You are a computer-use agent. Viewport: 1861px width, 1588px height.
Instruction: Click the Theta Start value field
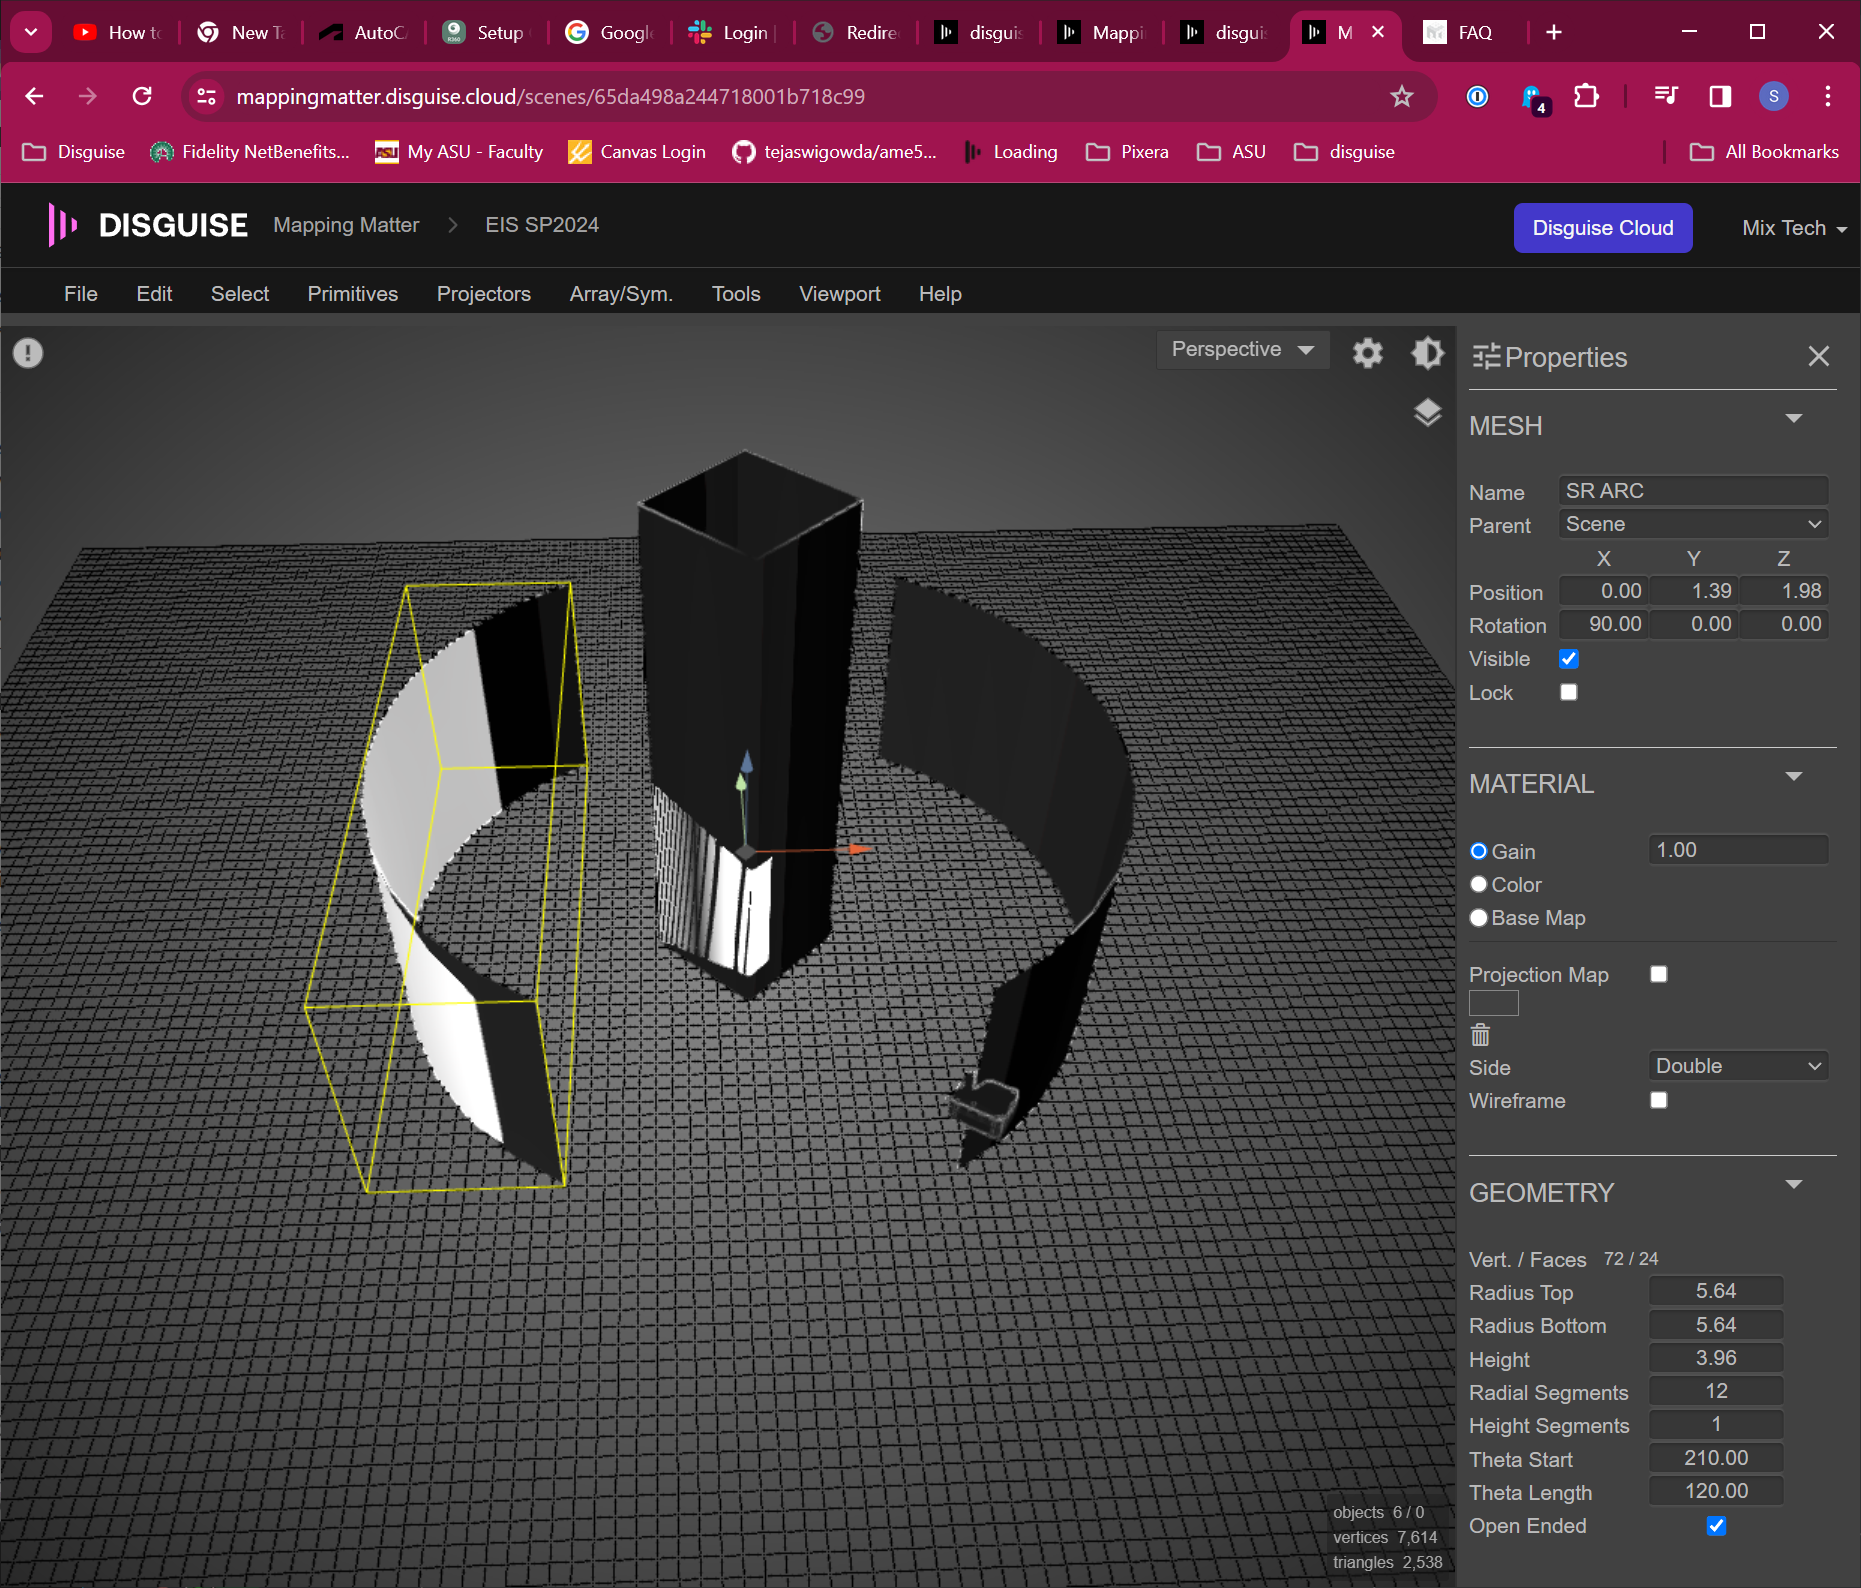(1716, 1458)
